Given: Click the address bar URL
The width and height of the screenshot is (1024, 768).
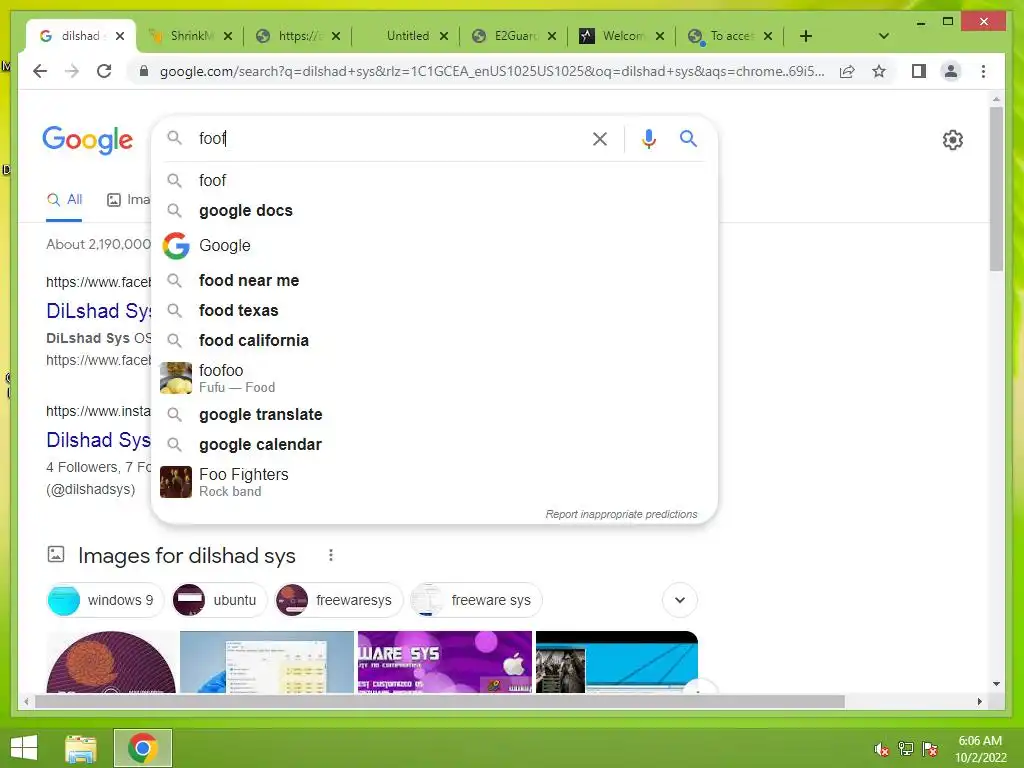Looking at the screenshot, I should [x=492, y=71].
